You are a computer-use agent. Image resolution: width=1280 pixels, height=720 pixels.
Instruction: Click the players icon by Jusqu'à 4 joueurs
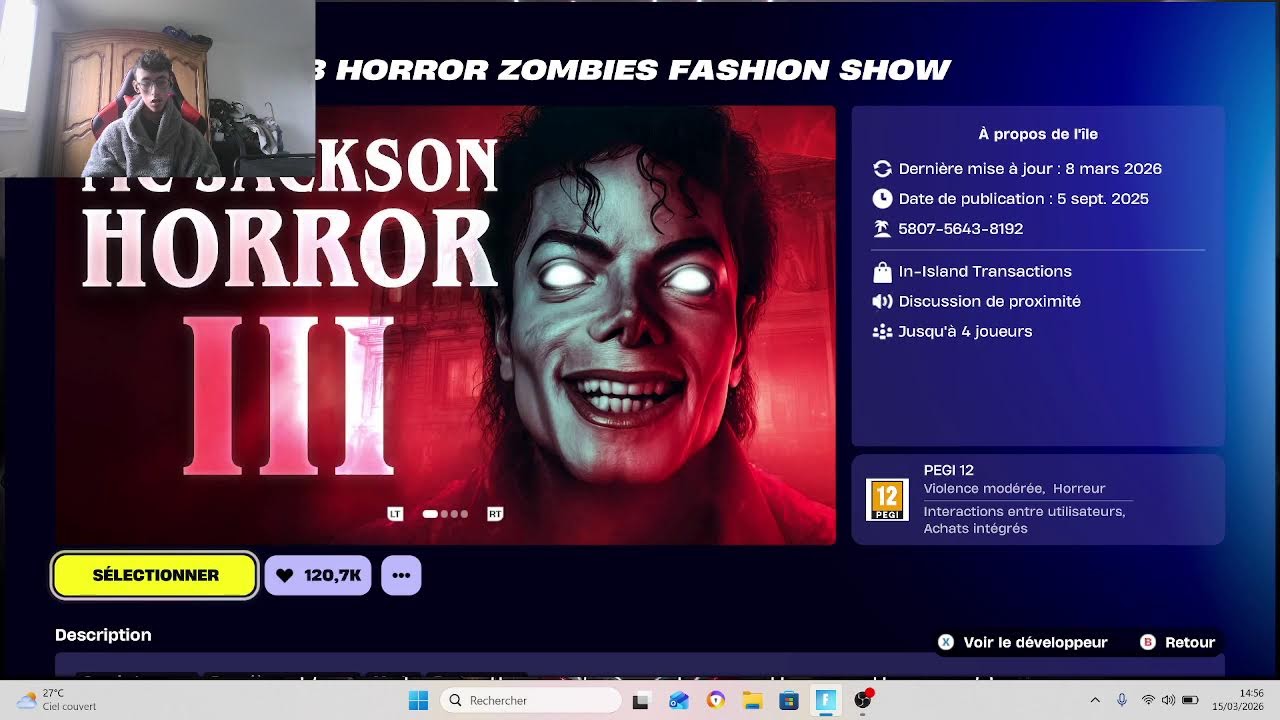click(882, 331)
